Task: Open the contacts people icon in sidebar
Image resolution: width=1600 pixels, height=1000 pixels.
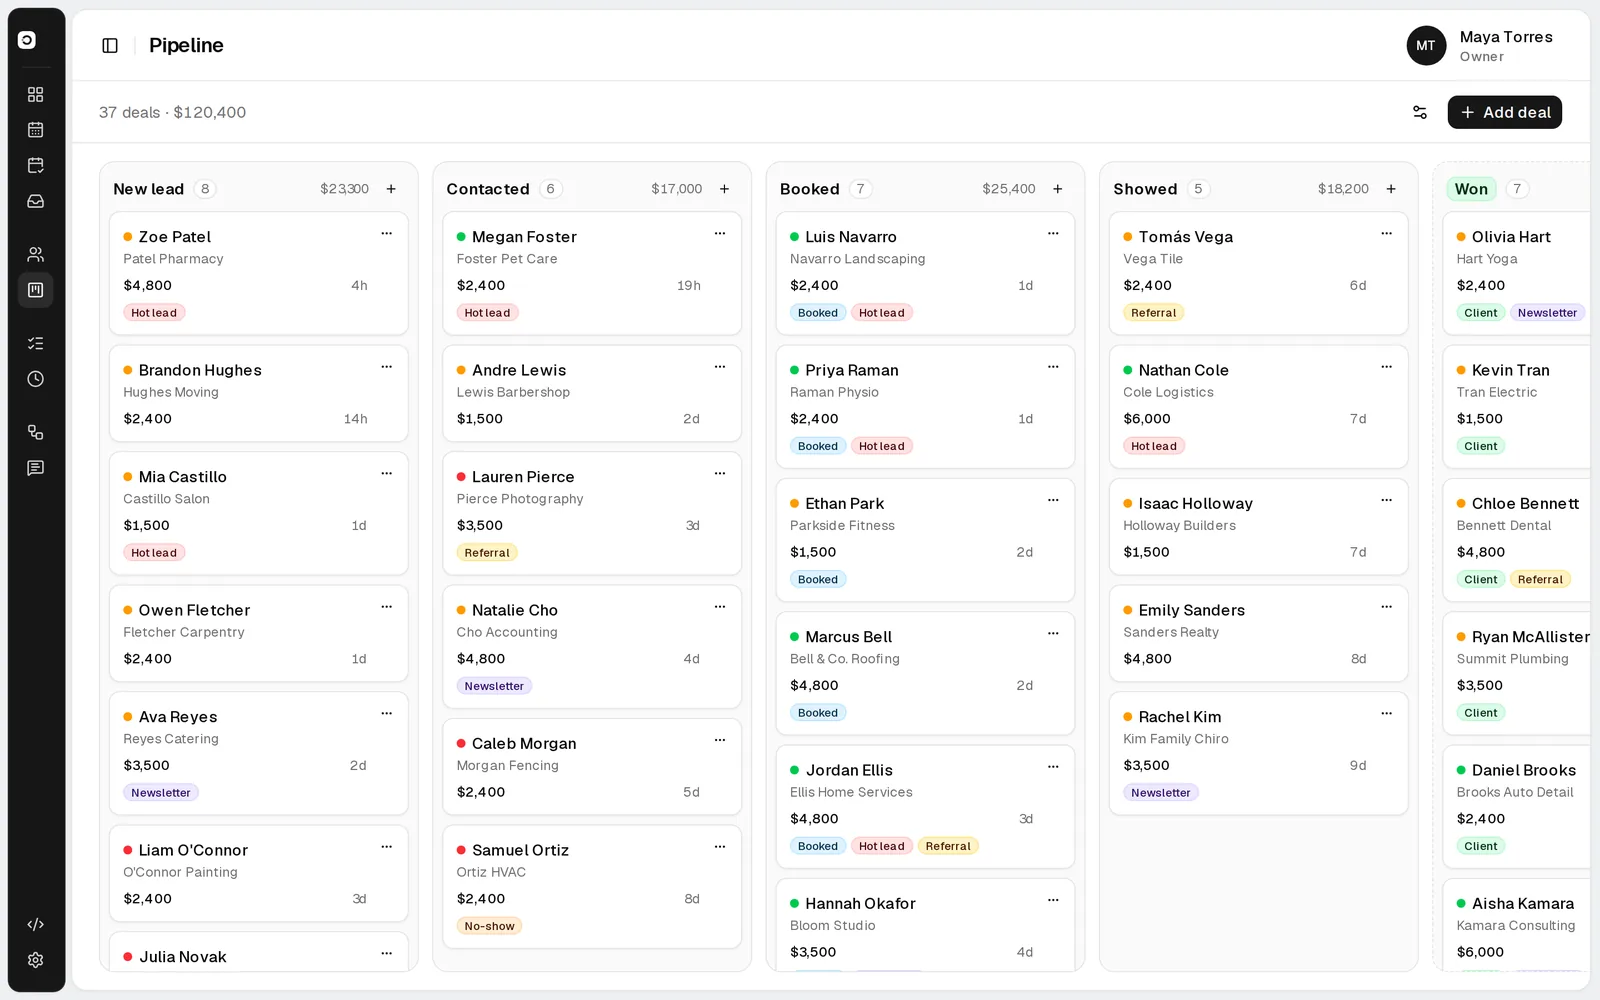Action: [36, 254]
